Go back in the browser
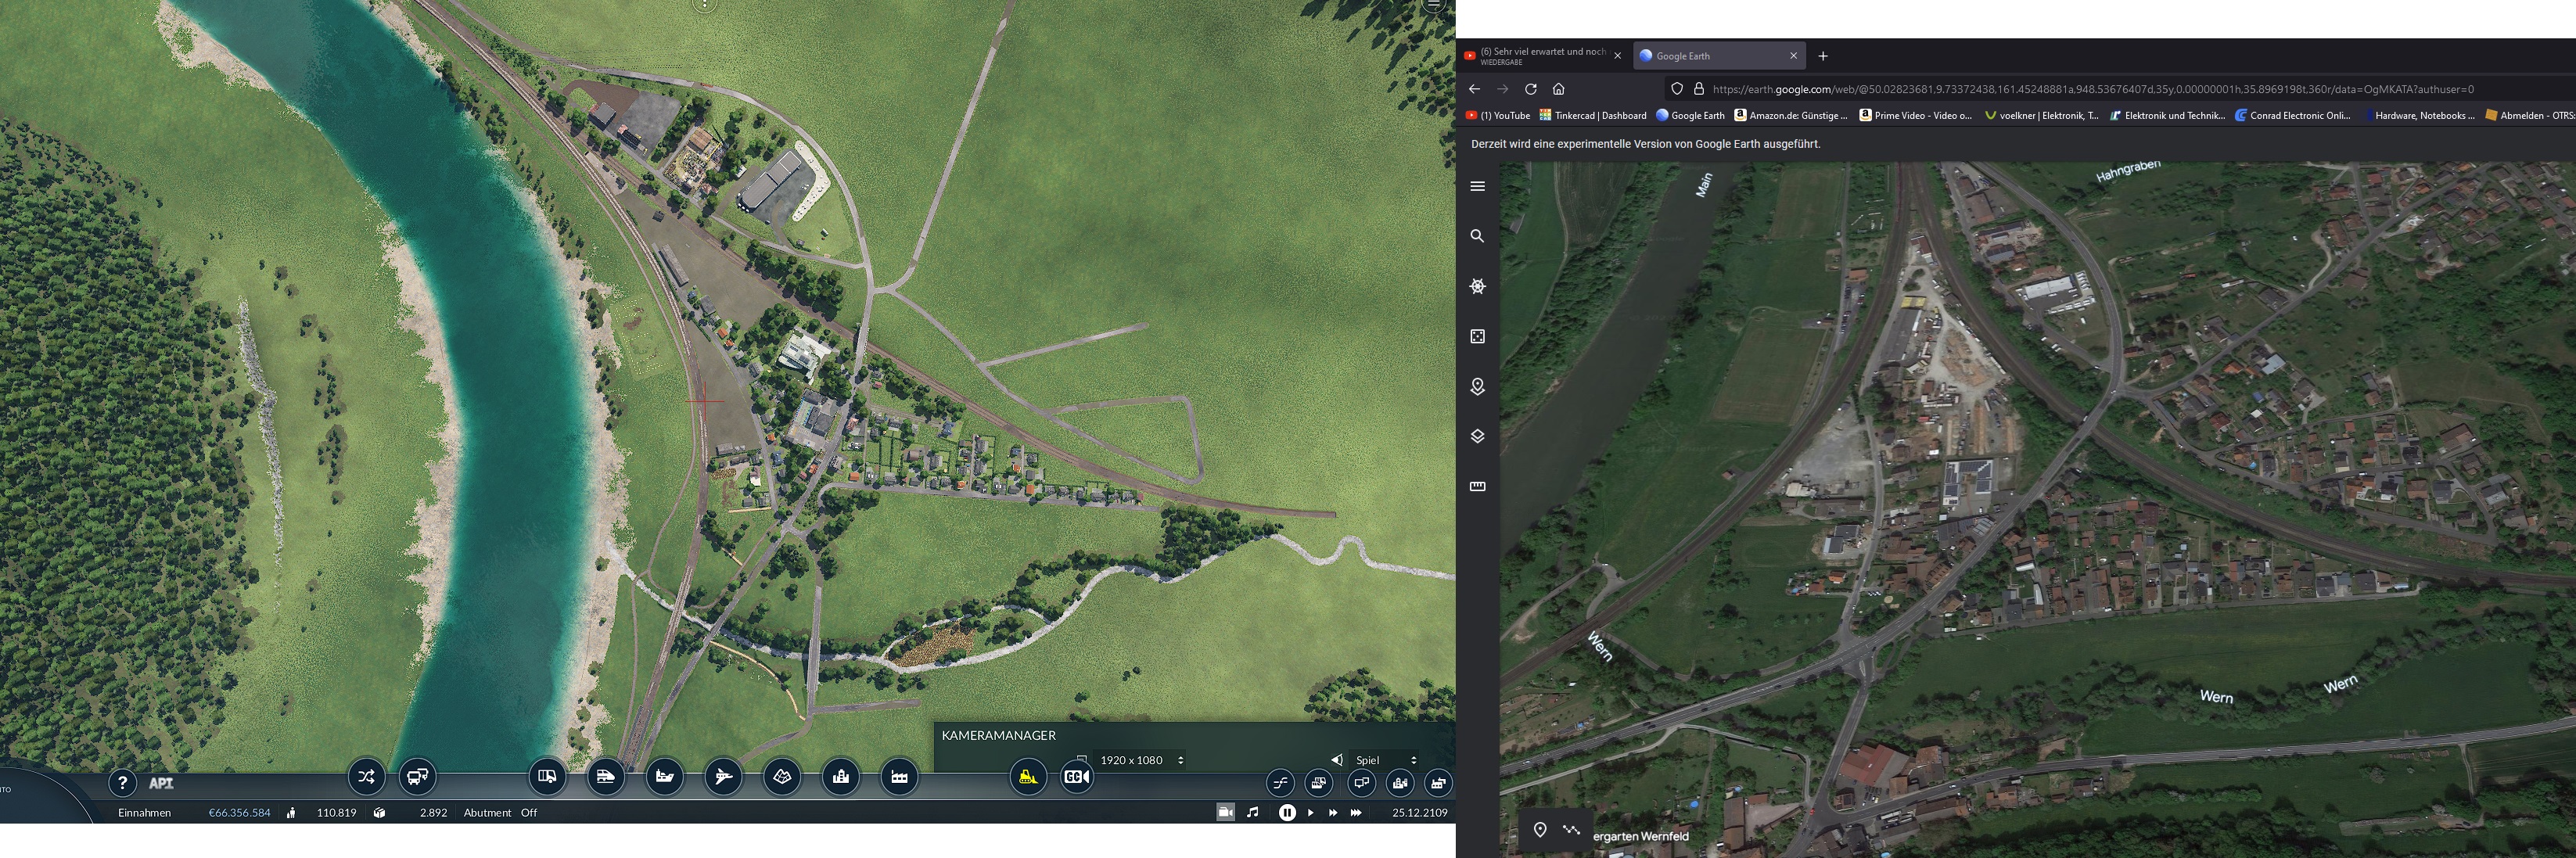Screen dimensions: 2576x858 pos(1474,89)
